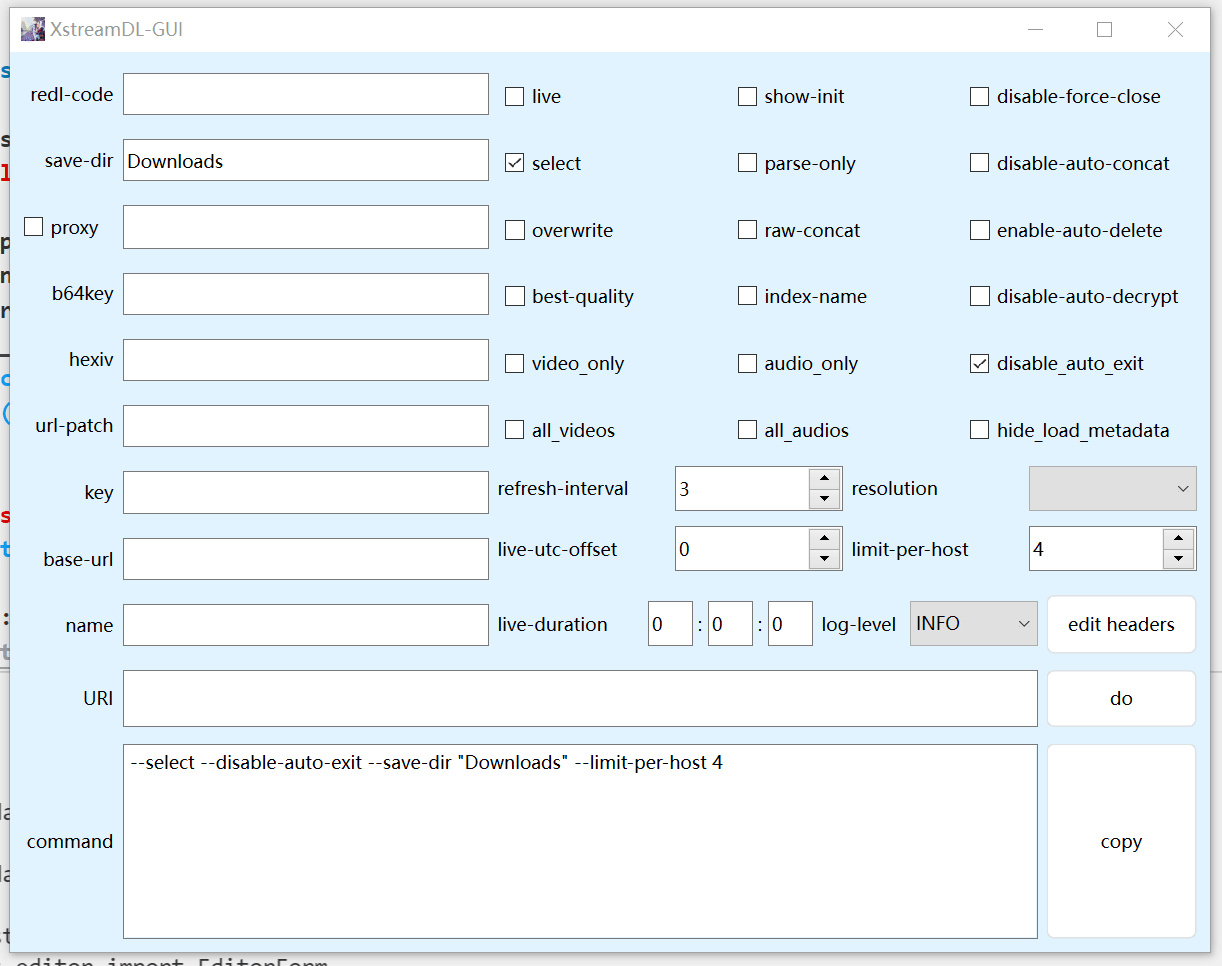Decrease refresh-interval with down arrow
This screenshot has height=966, width=1222.
[824, 499]
